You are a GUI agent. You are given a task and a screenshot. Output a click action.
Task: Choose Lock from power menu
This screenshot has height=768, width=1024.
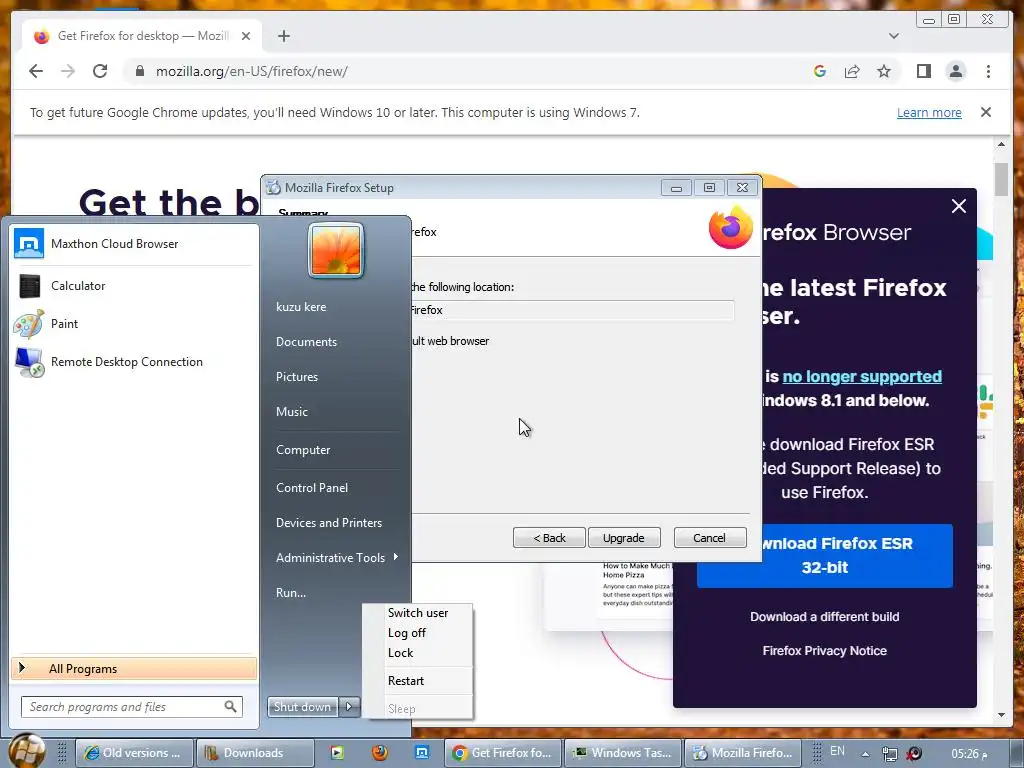400,652
